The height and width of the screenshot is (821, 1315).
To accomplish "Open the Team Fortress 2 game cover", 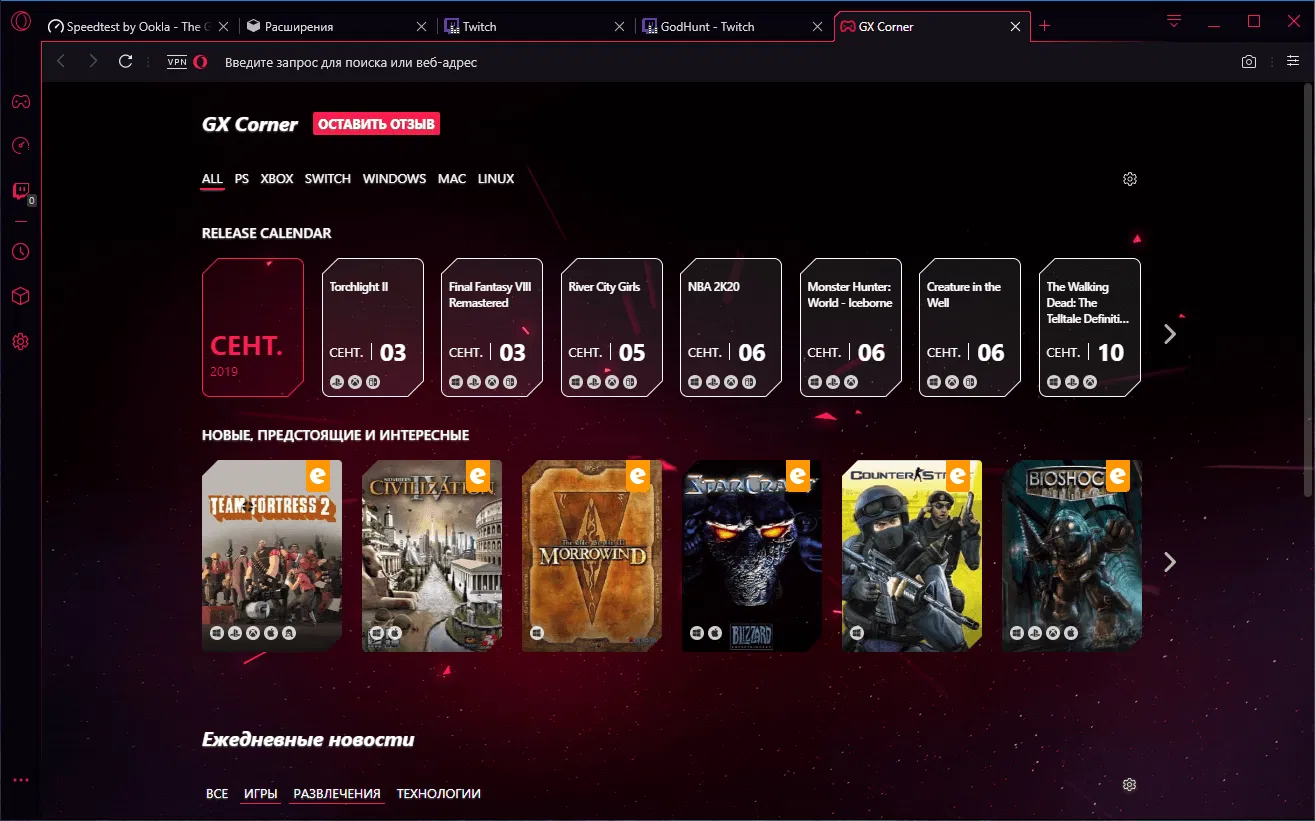I will click(272, 556).
